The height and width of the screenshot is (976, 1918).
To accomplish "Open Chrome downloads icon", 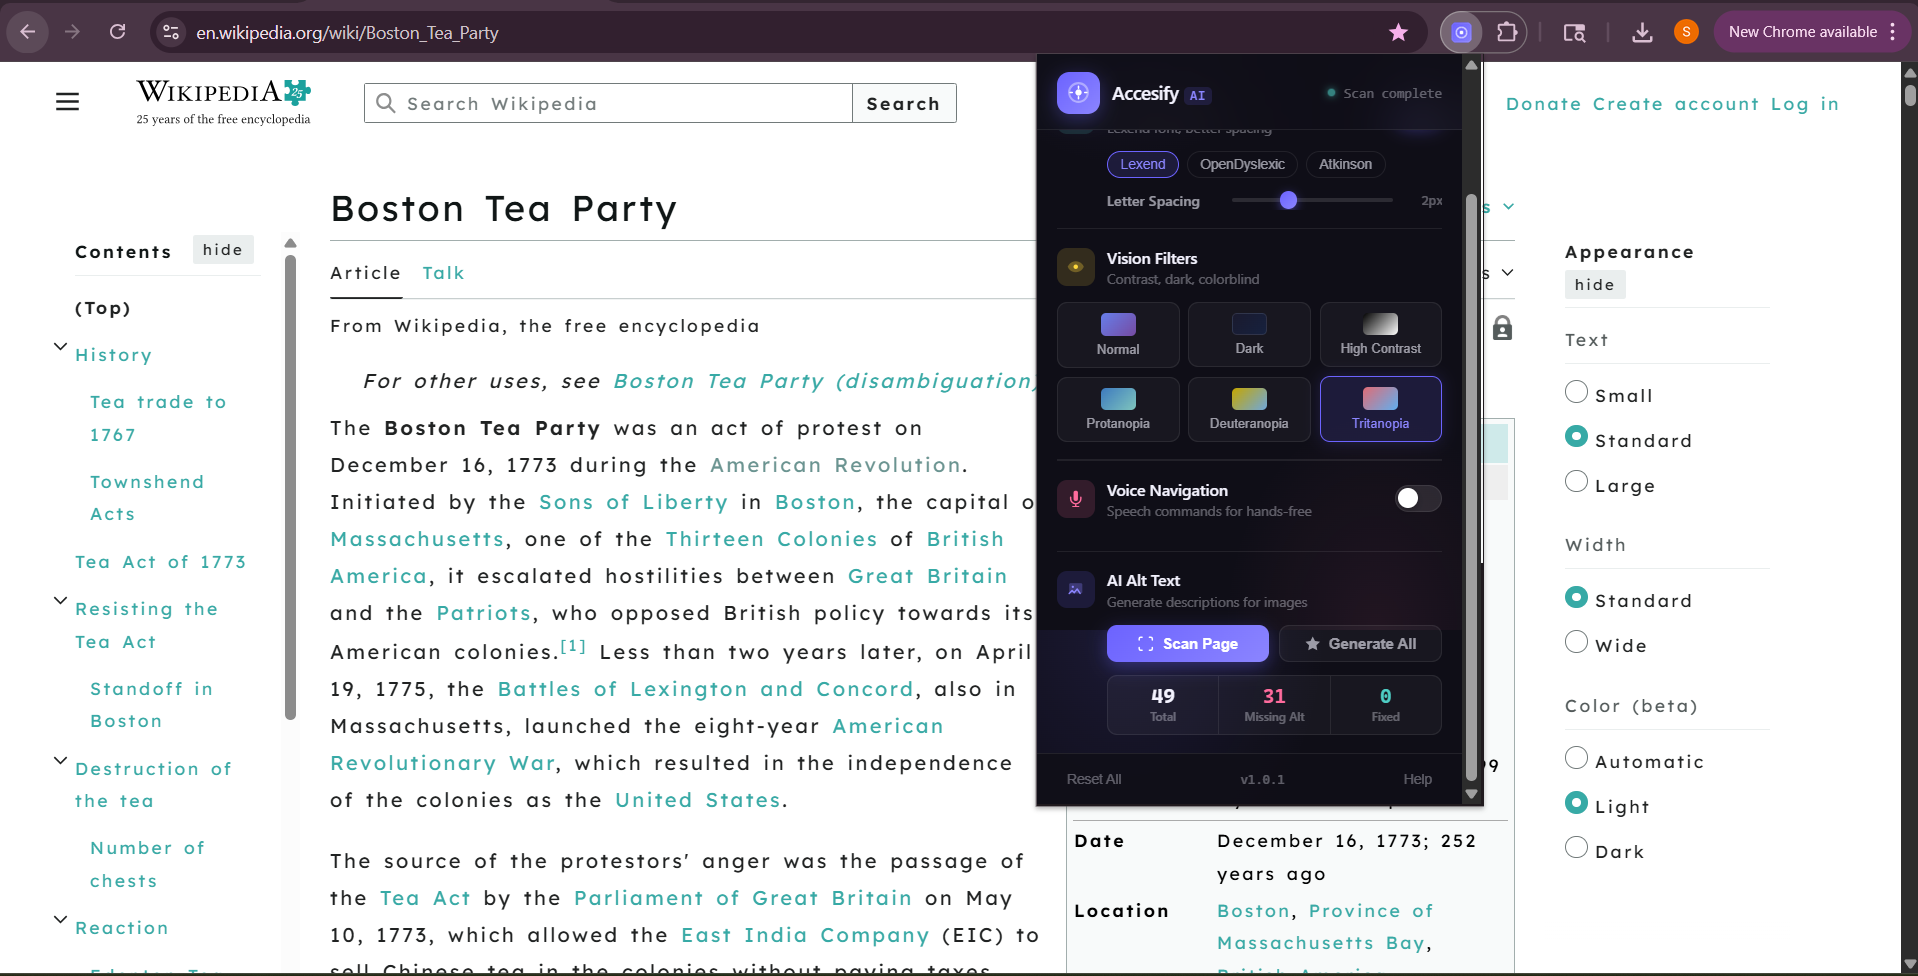I will (1642, 32).
